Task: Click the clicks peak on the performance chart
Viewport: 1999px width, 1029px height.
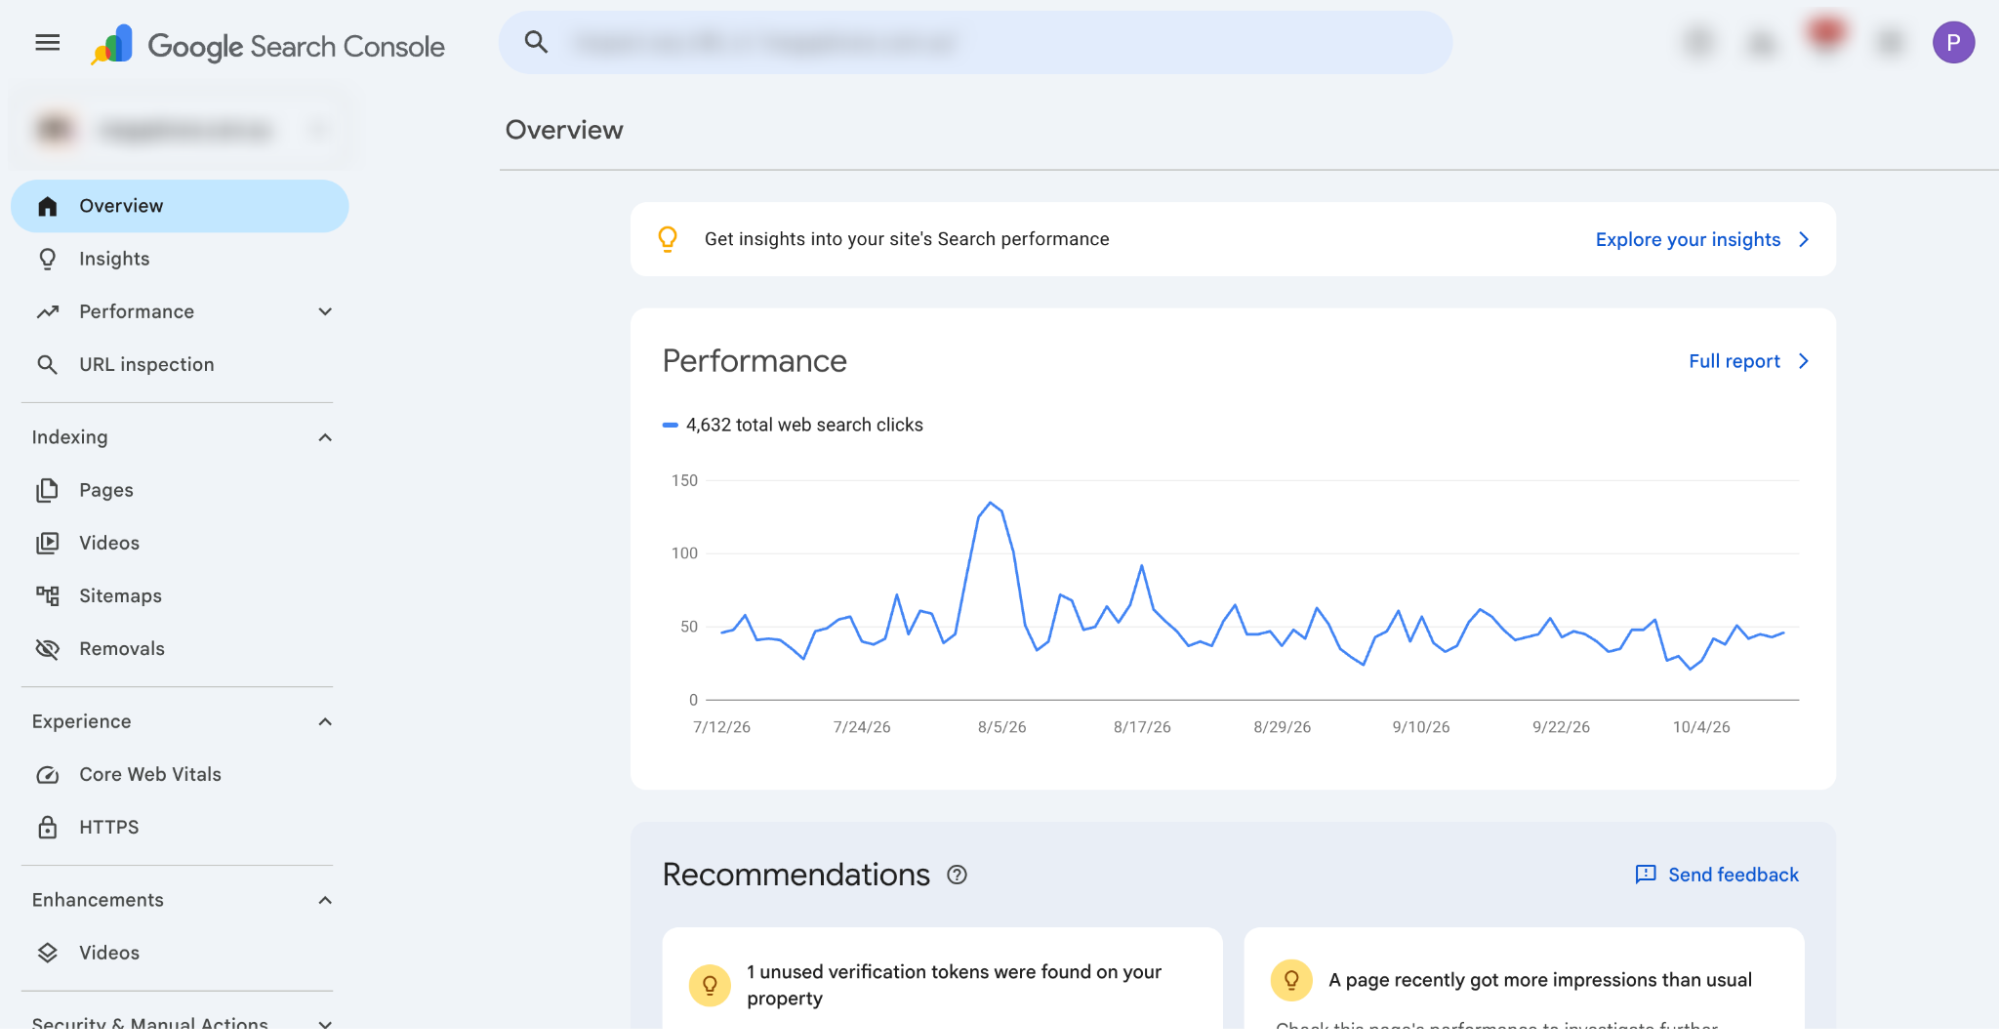Action: pos(990,503)
